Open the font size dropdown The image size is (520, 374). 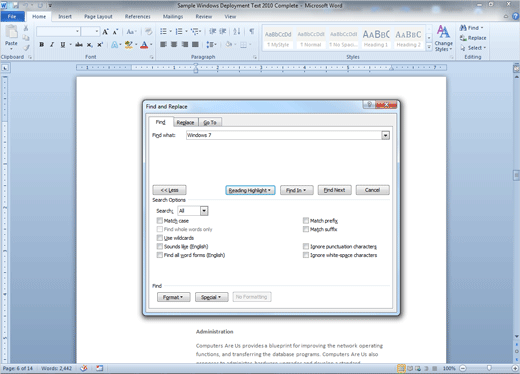click(x=97, y=32)
